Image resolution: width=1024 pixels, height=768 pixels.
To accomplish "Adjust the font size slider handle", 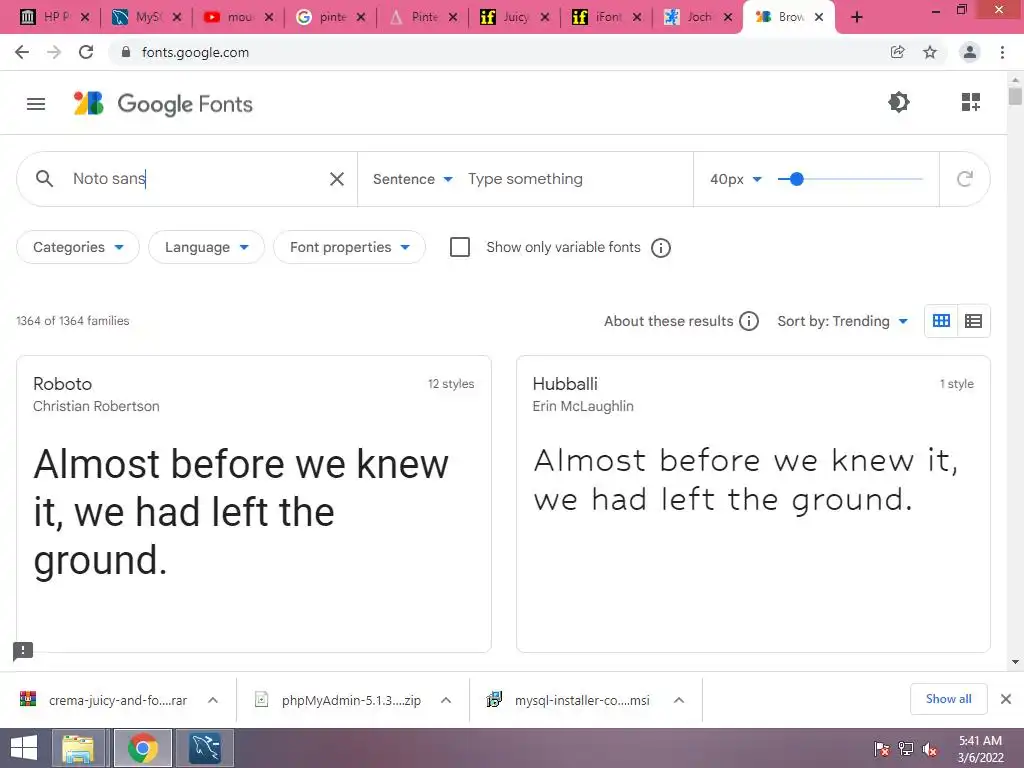I will click(x=796, y=179).
